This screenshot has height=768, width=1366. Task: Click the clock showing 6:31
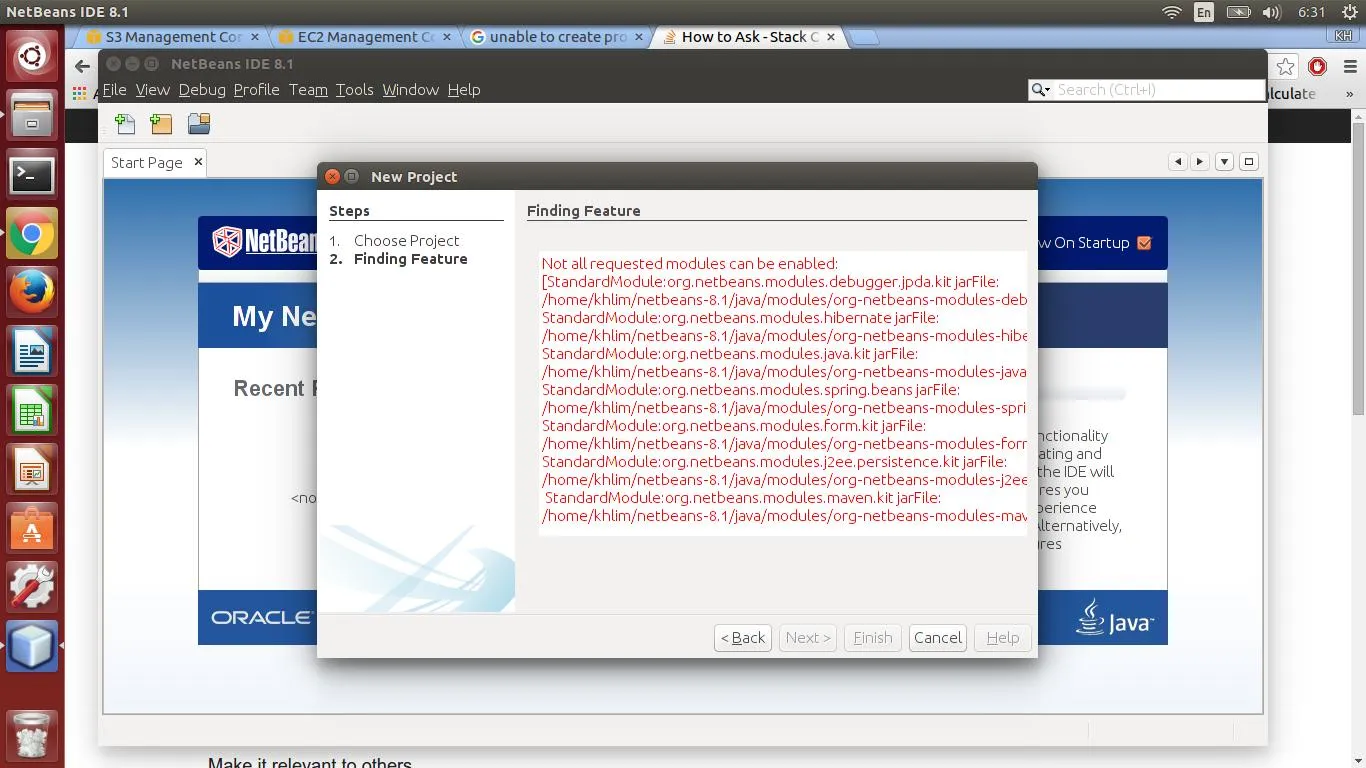pos(1311,12)
